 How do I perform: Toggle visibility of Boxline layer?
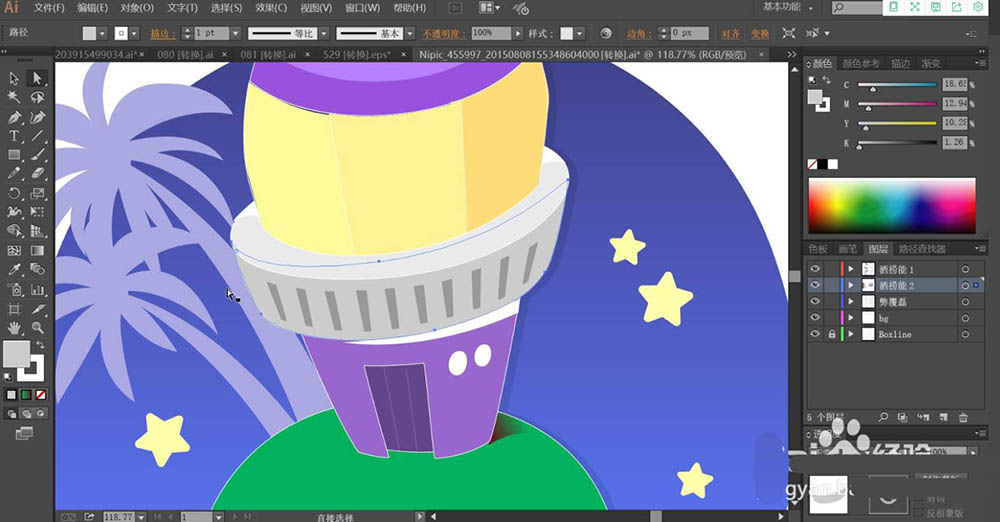(x=815, y=334)
